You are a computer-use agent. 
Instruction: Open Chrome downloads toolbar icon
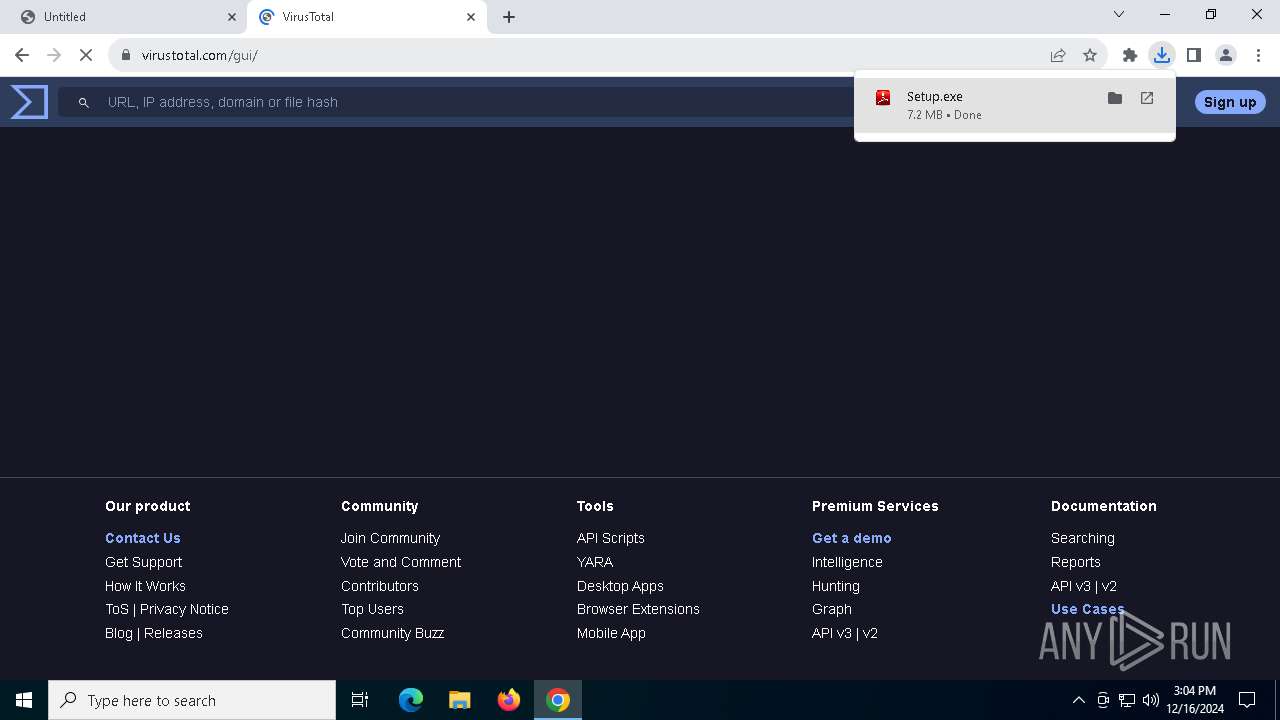coord(1162,55)
